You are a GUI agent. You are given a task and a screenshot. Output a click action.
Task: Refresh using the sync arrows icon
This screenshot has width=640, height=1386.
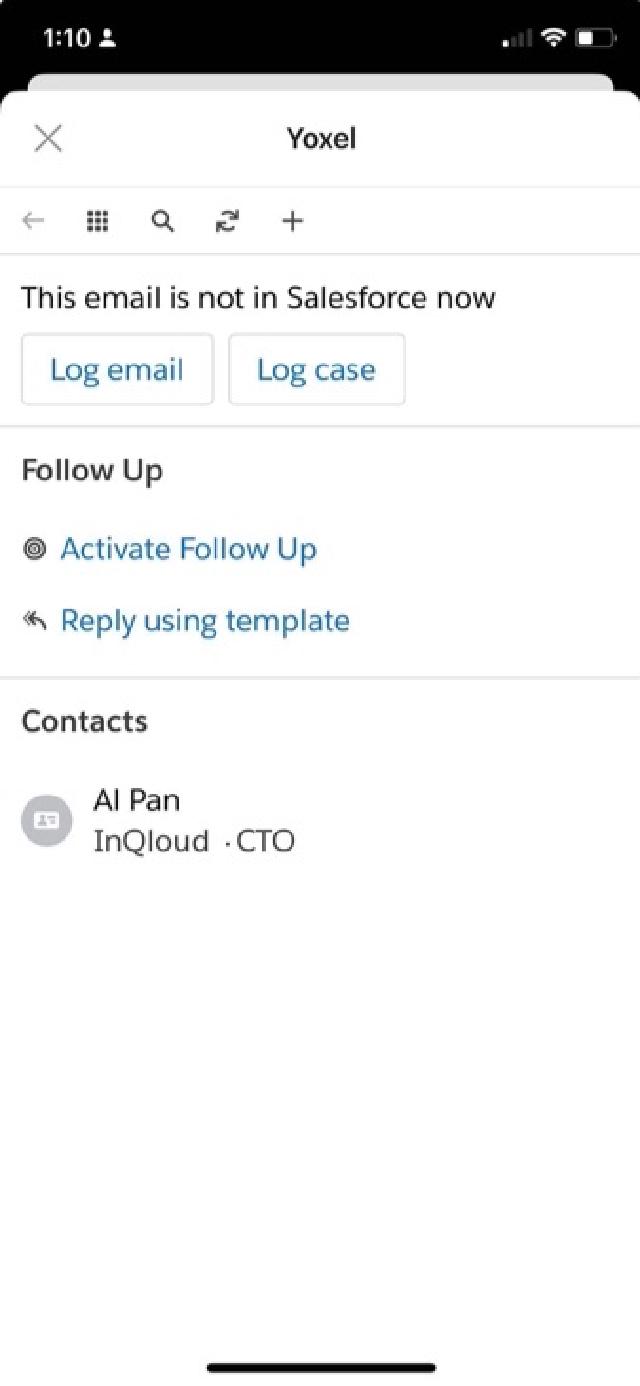[x=227, y=221]
